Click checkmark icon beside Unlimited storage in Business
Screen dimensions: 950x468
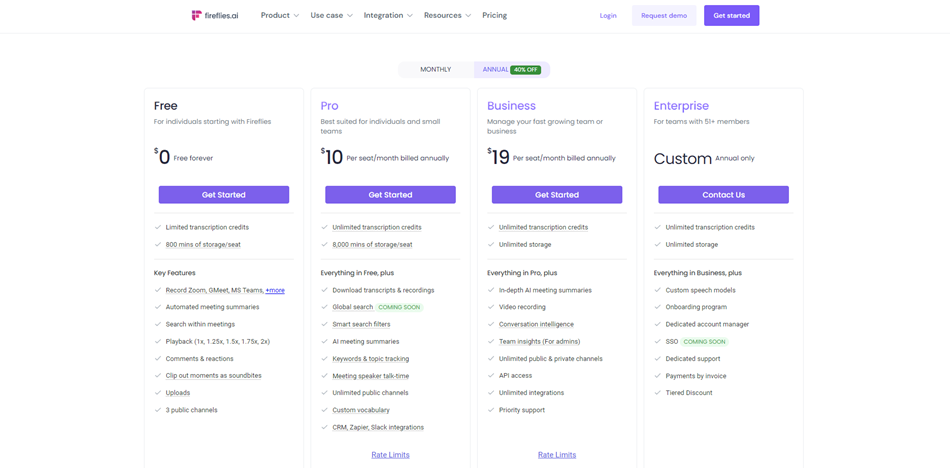tap(491, 244)
